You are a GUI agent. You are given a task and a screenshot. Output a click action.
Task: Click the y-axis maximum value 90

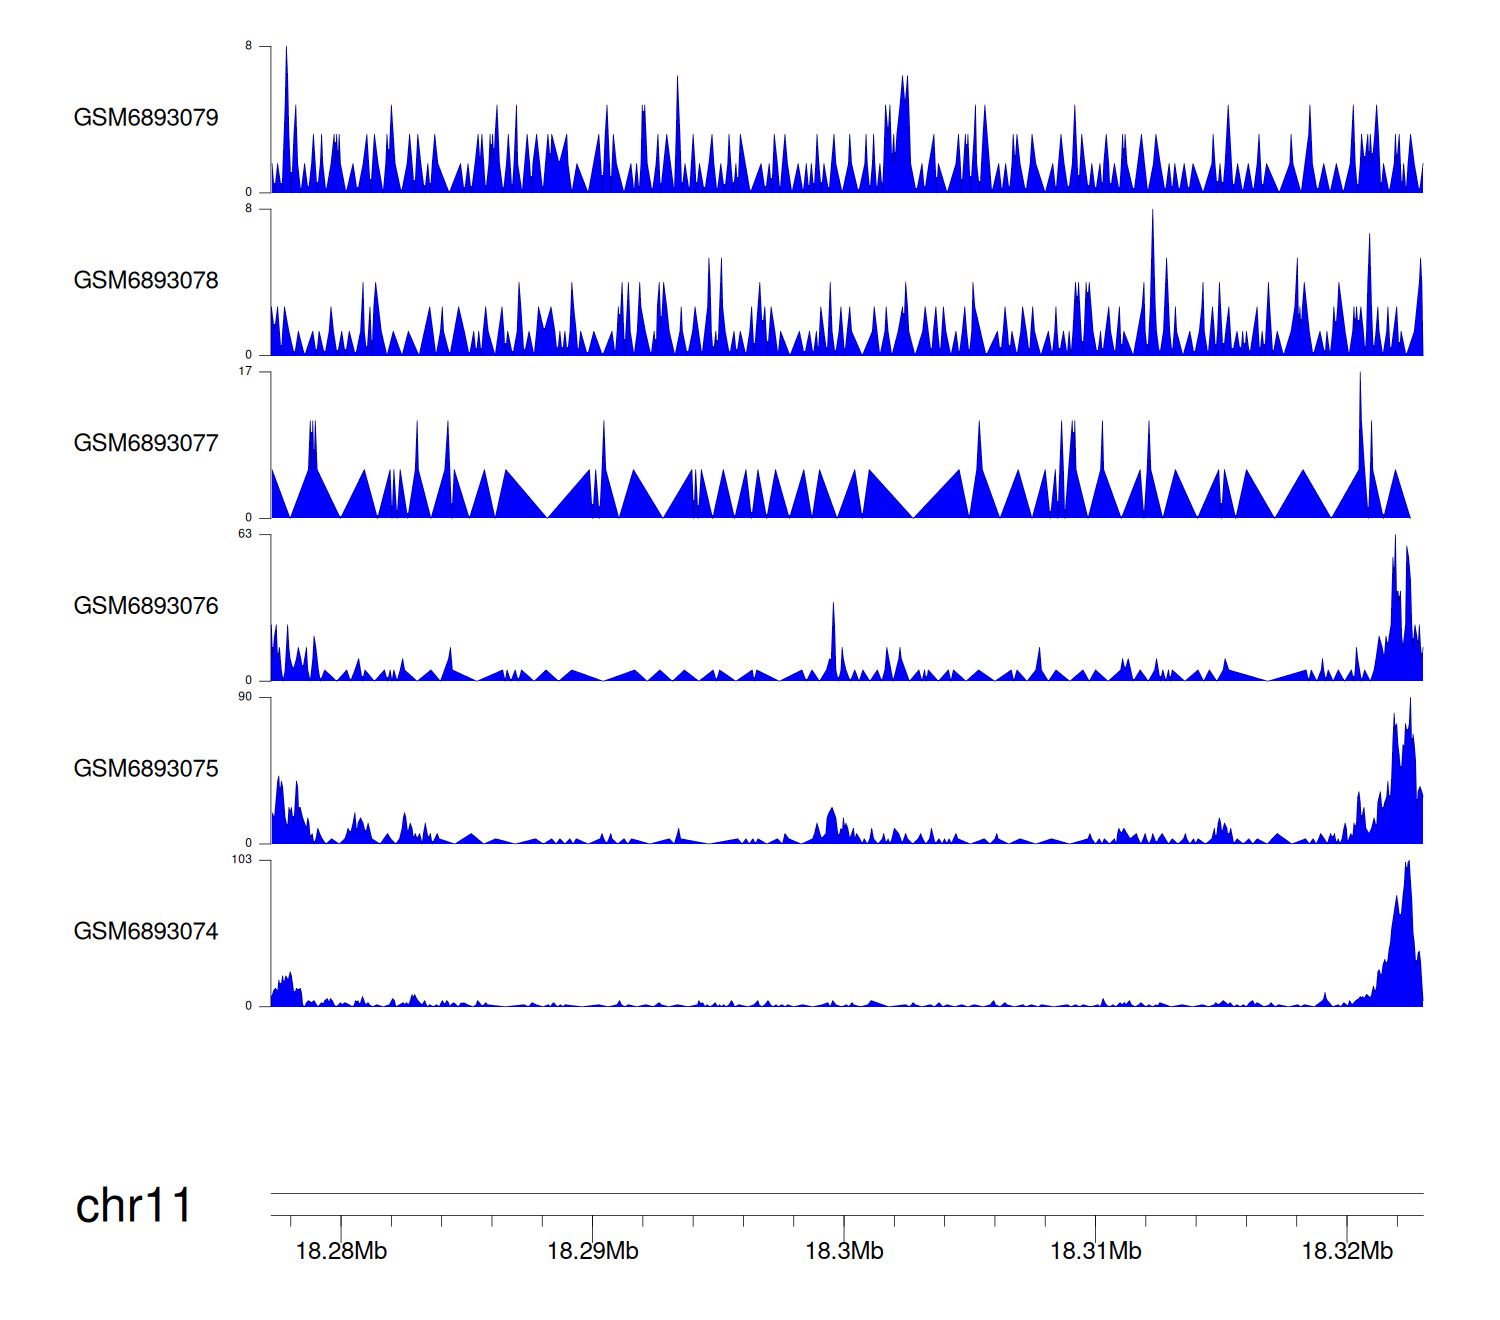[x=245, y=697]
